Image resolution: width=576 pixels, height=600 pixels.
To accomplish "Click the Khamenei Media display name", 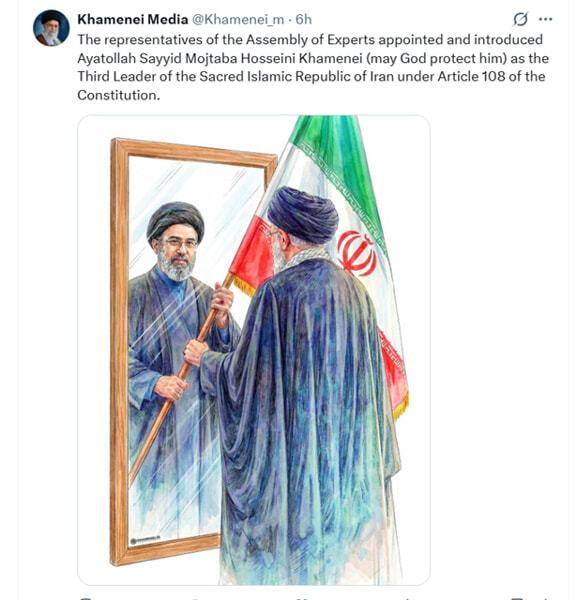I will tap(132, 19).
